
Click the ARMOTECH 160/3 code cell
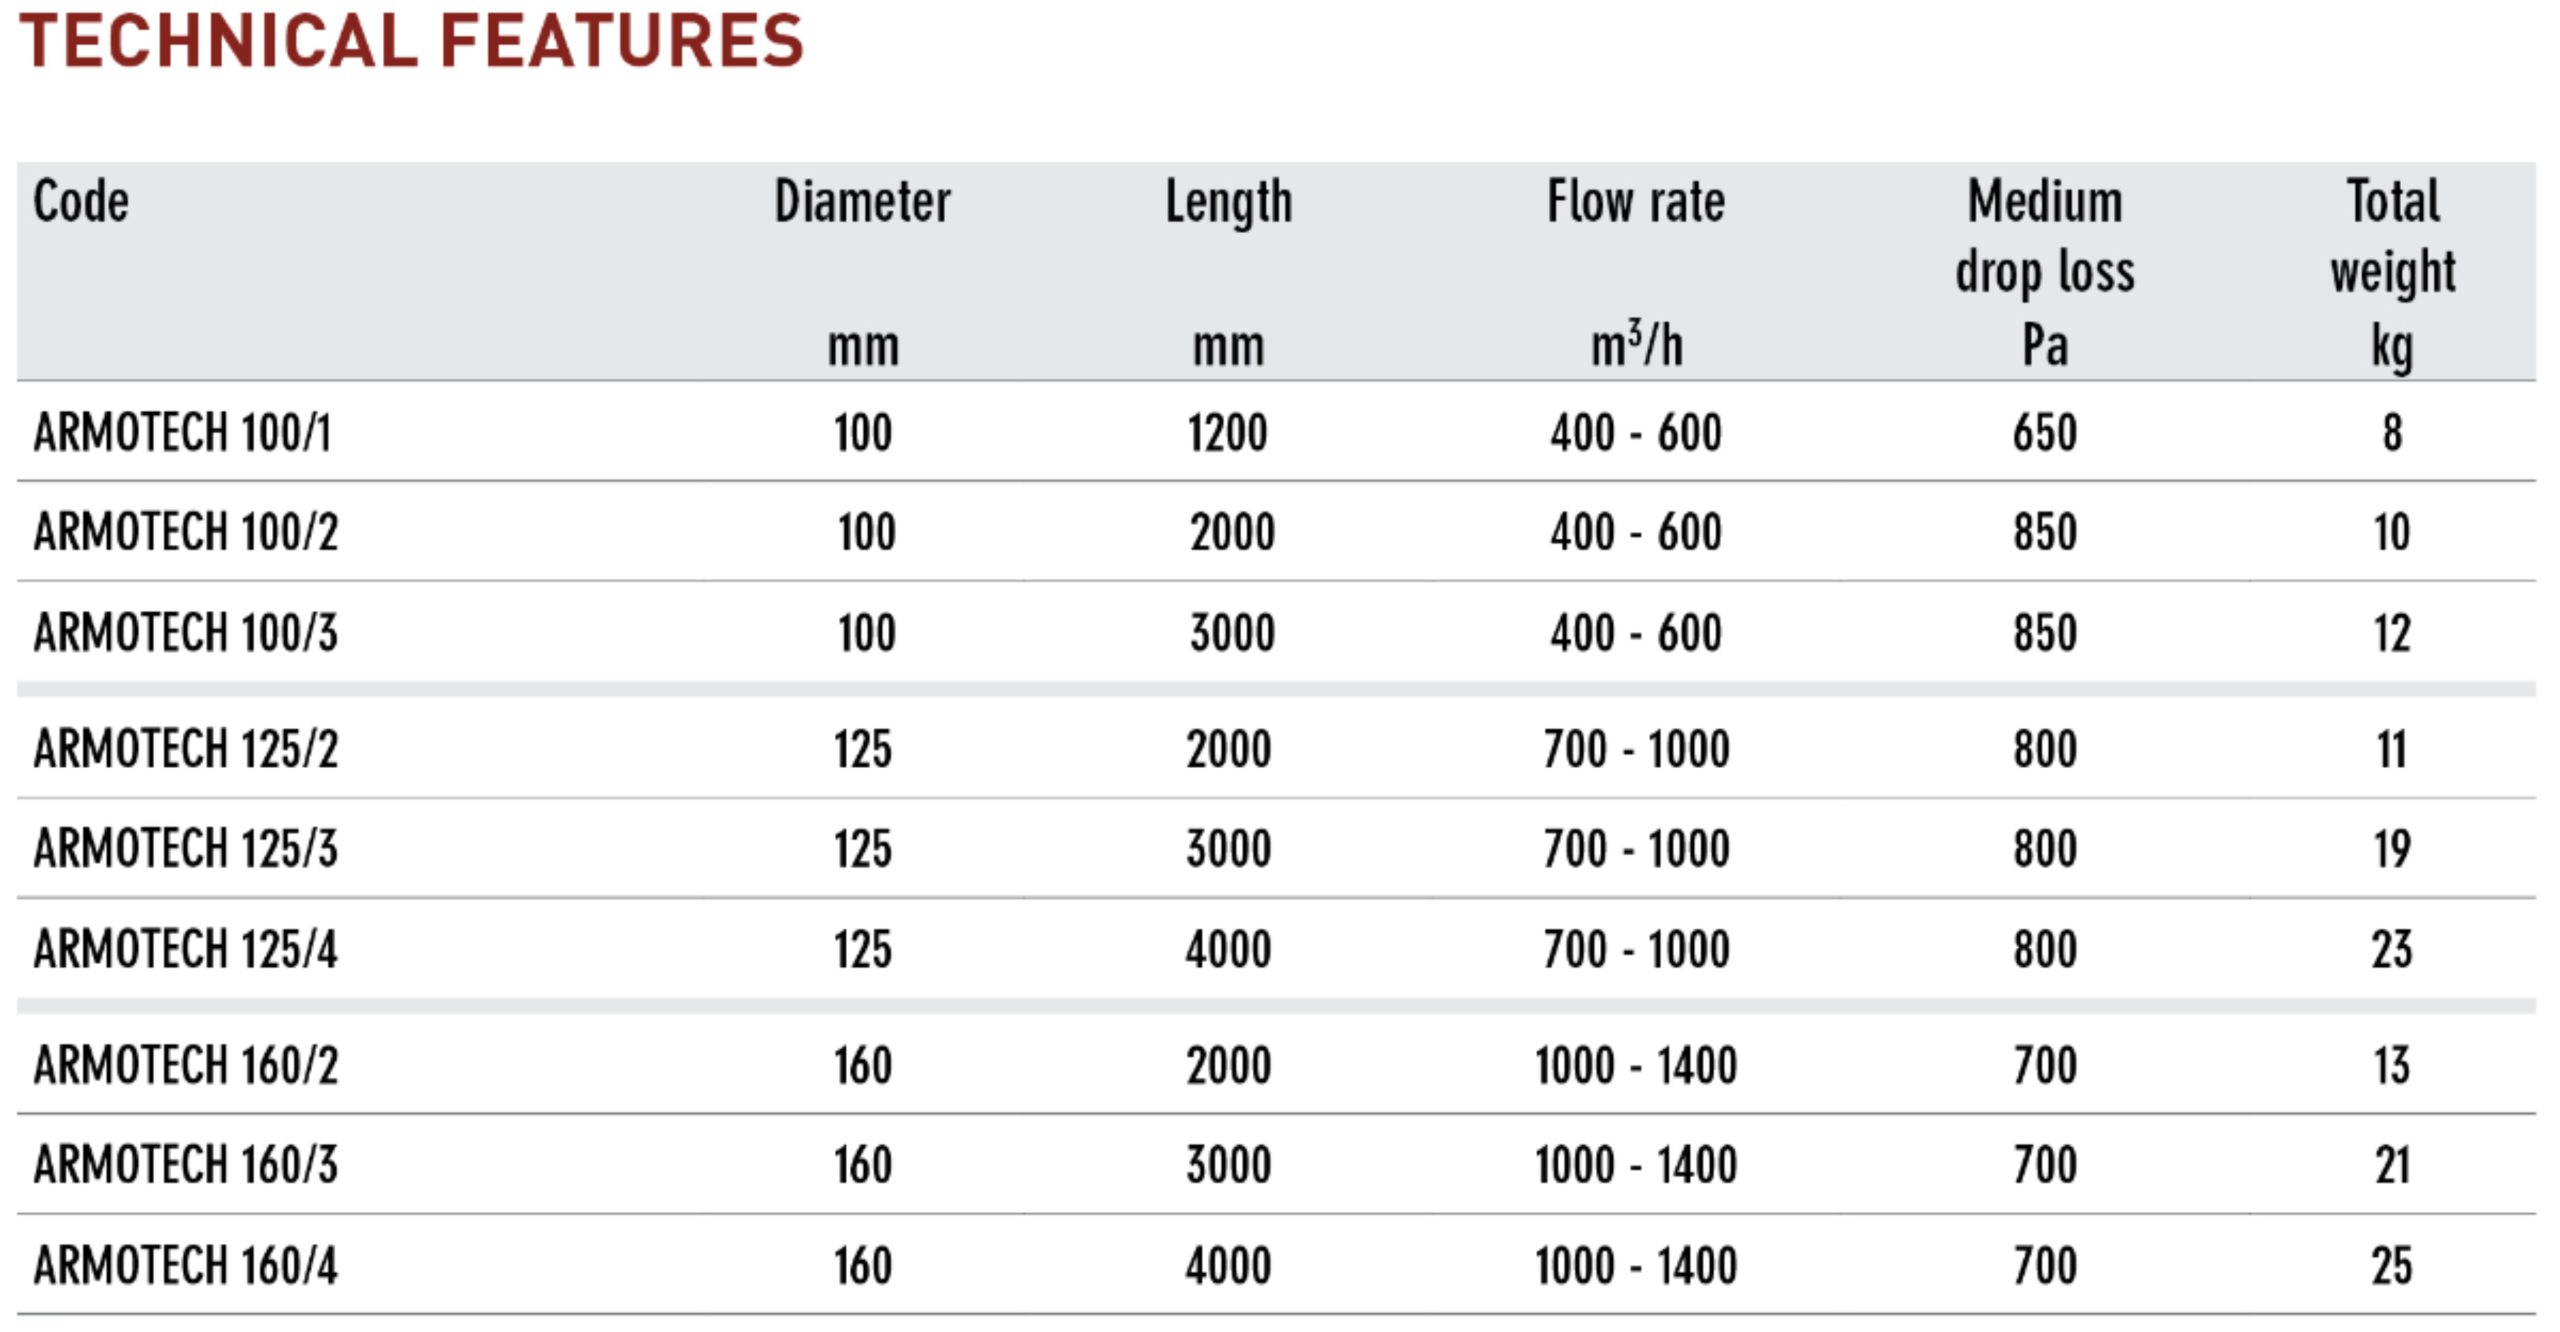point(186,1165)
